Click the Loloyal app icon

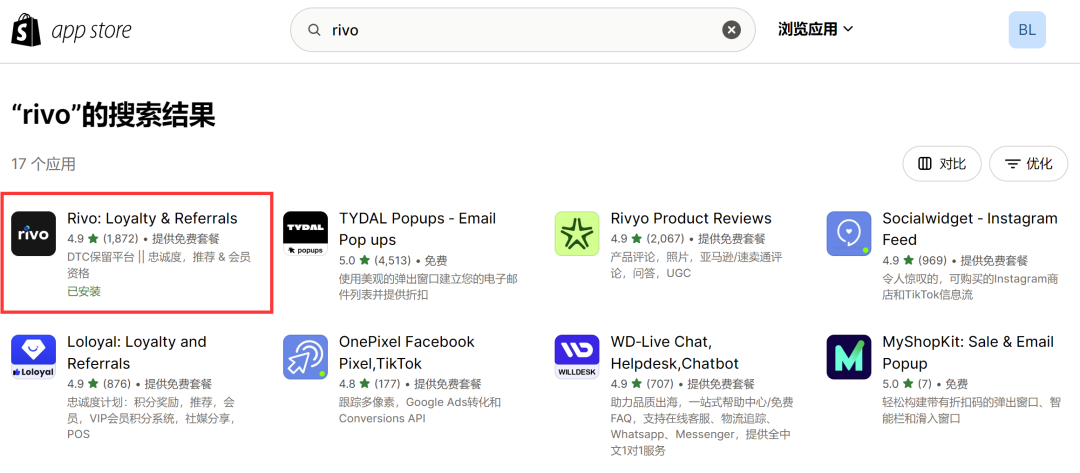33,357
